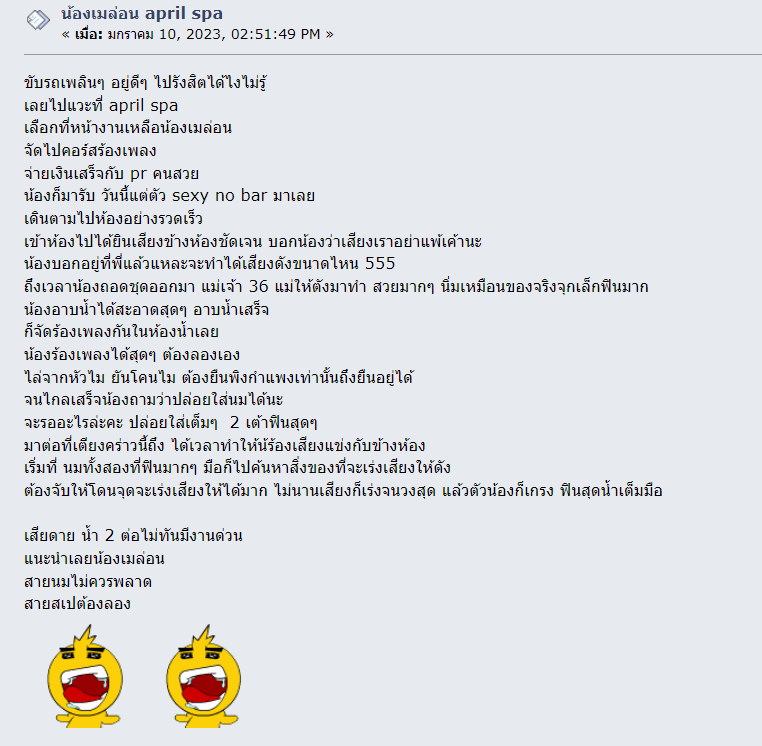762x746 pixels.
Task: Click the opening « mark before the date
Action: click(66, 35)
